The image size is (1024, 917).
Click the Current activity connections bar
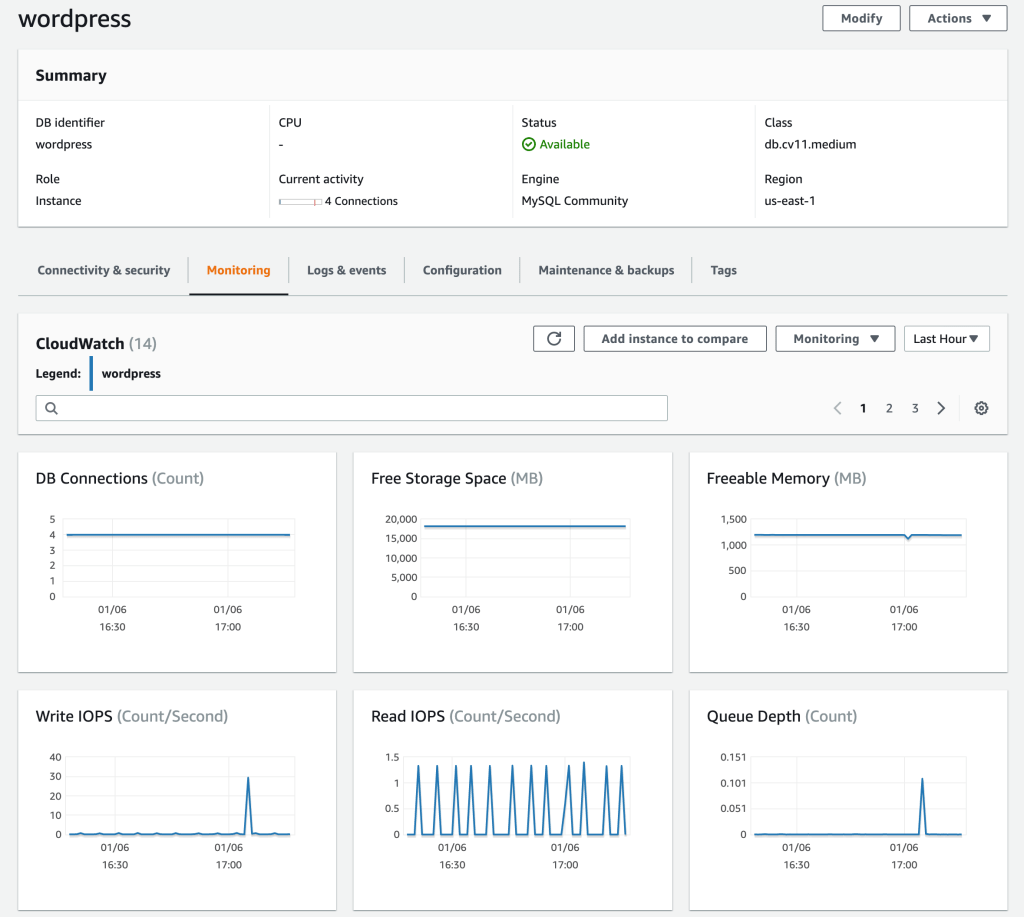(x=300, y=202)
